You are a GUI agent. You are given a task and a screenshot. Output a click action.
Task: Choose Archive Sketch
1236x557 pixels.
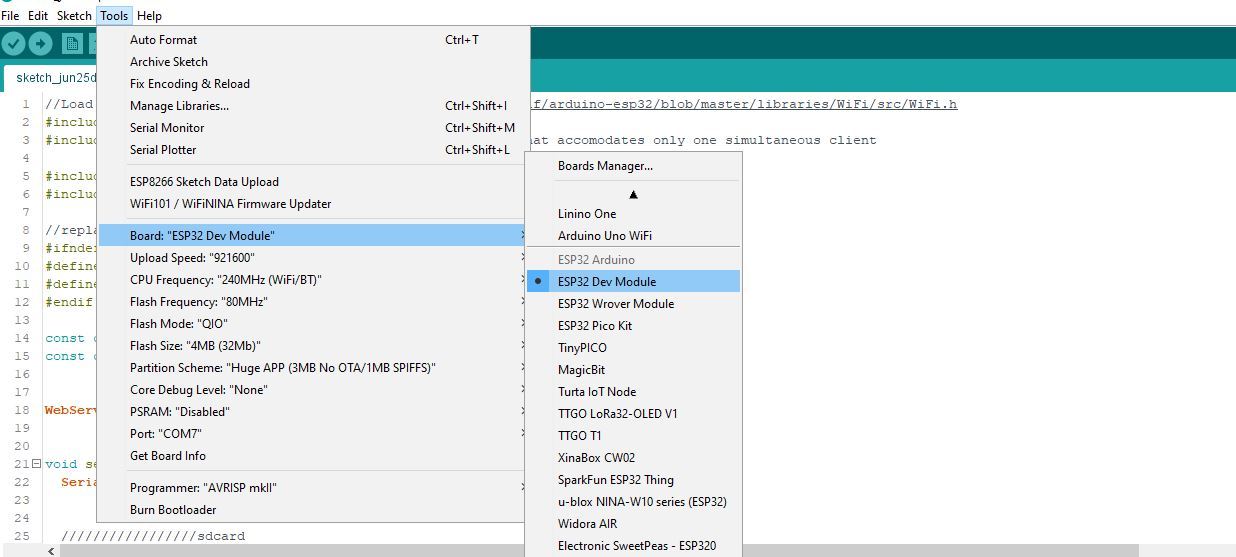tap(313, 62)
